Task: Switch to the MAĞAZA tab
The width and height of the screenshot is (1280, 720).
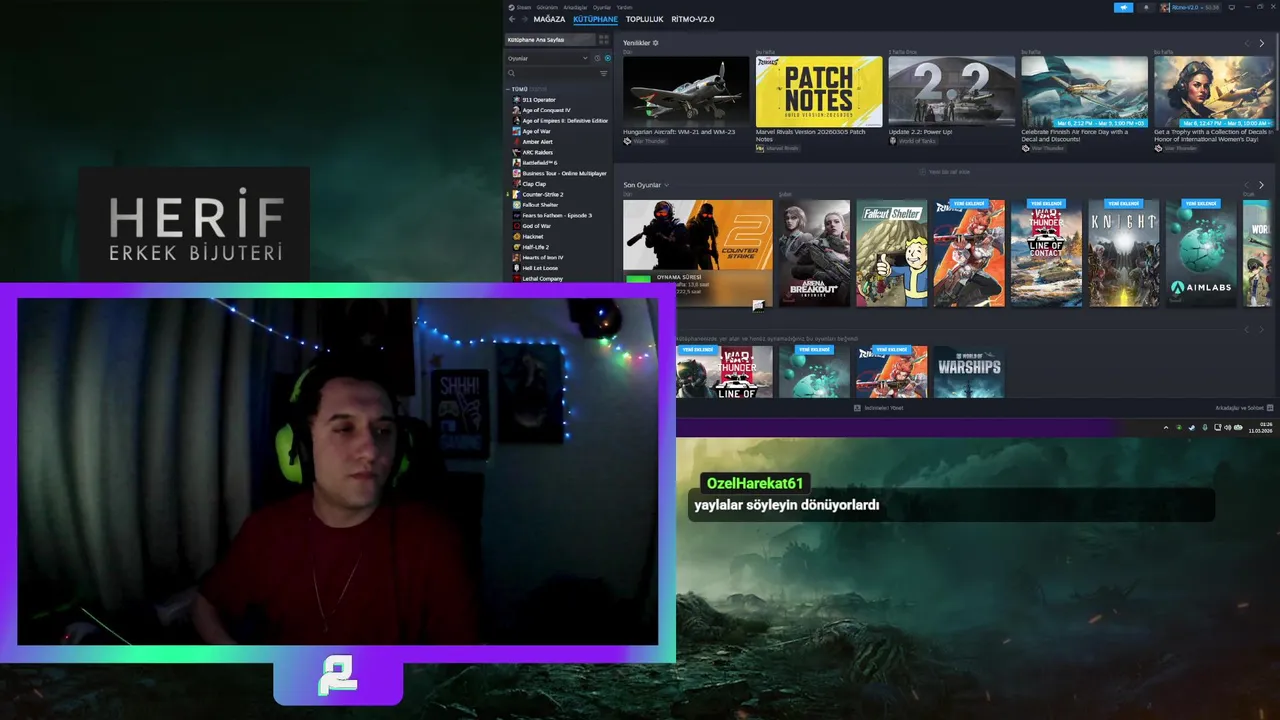Action: [x=549, y=19]
